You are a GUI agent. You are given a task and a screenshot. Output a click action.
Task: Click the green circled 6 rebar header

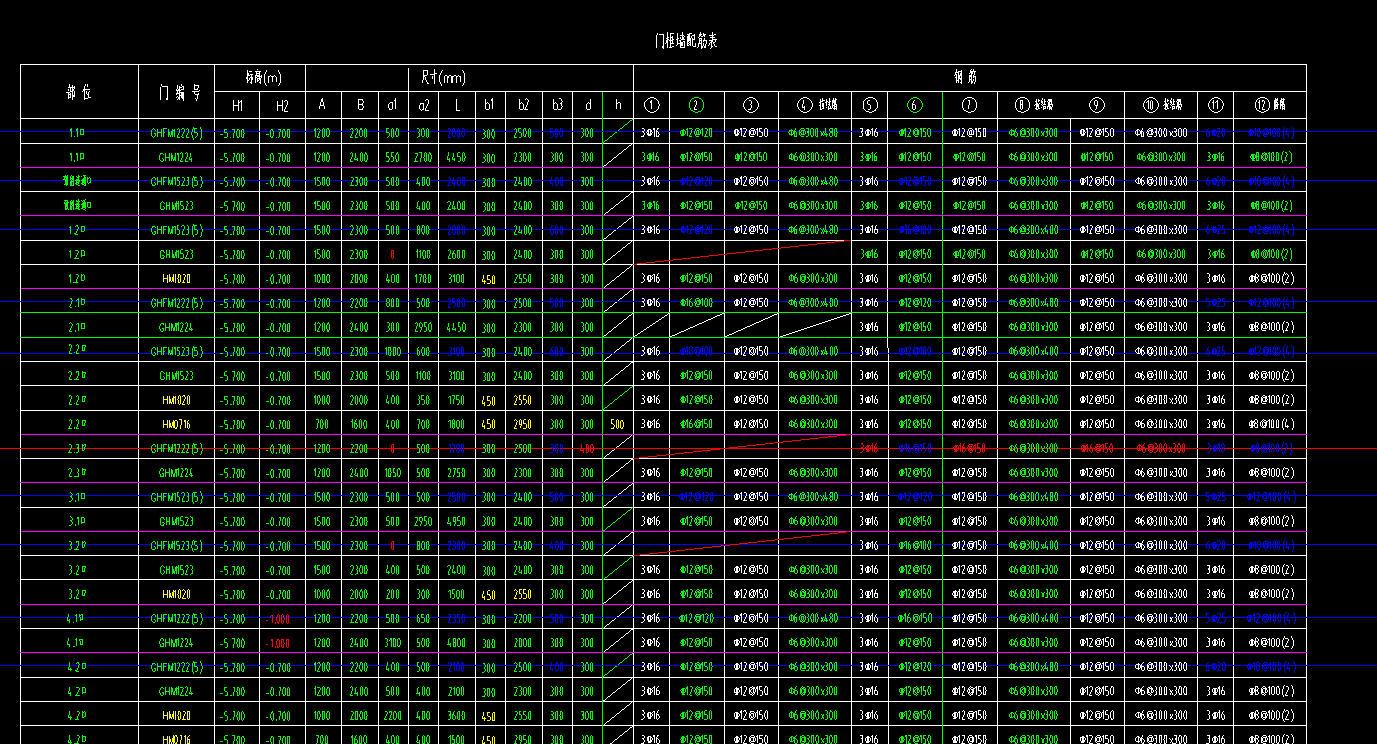pyautogui.click(x=915, y=105)
